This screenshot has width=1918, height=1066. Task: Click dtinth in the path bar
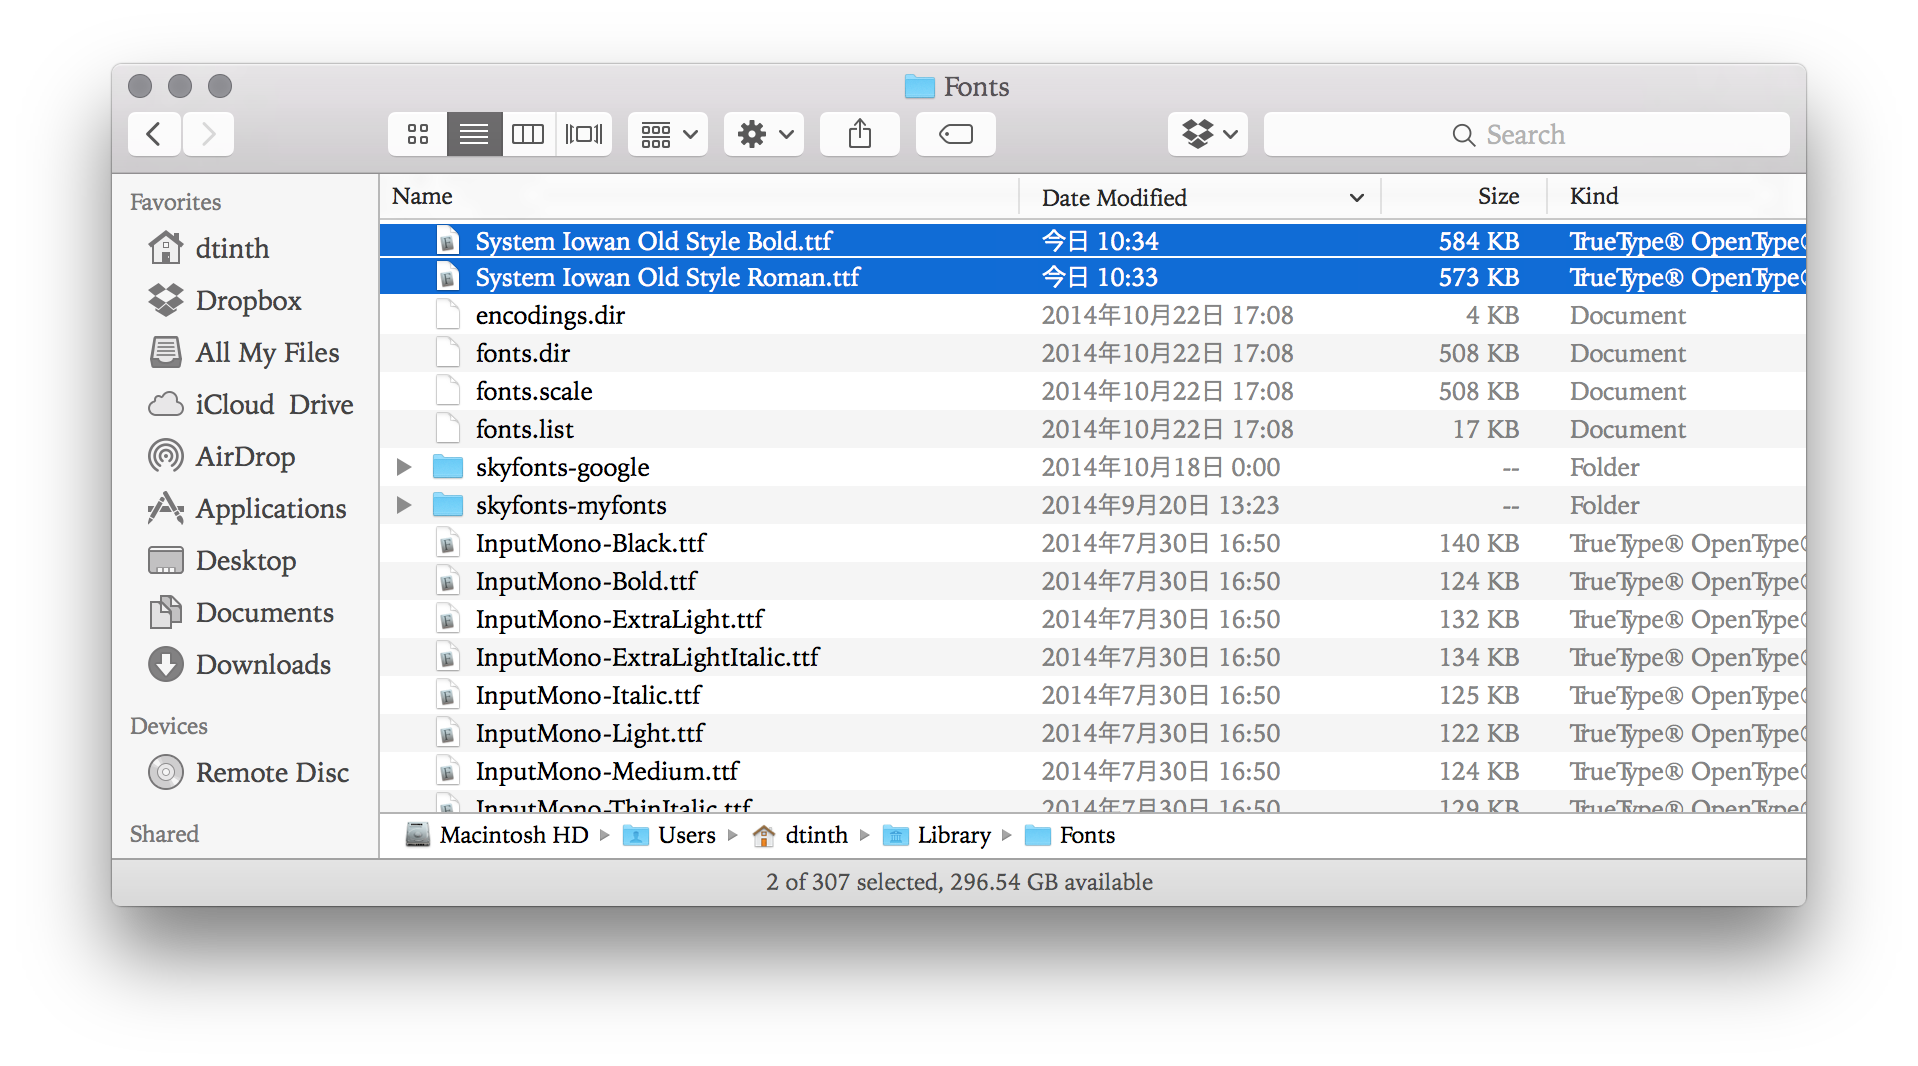coord(800,835)
